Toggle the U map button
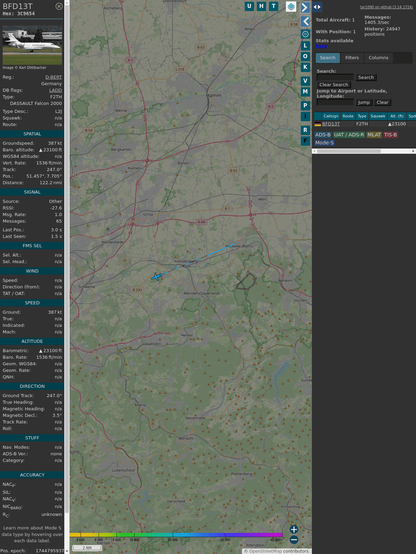Screen dimensions: 416x554 [250, 6]
